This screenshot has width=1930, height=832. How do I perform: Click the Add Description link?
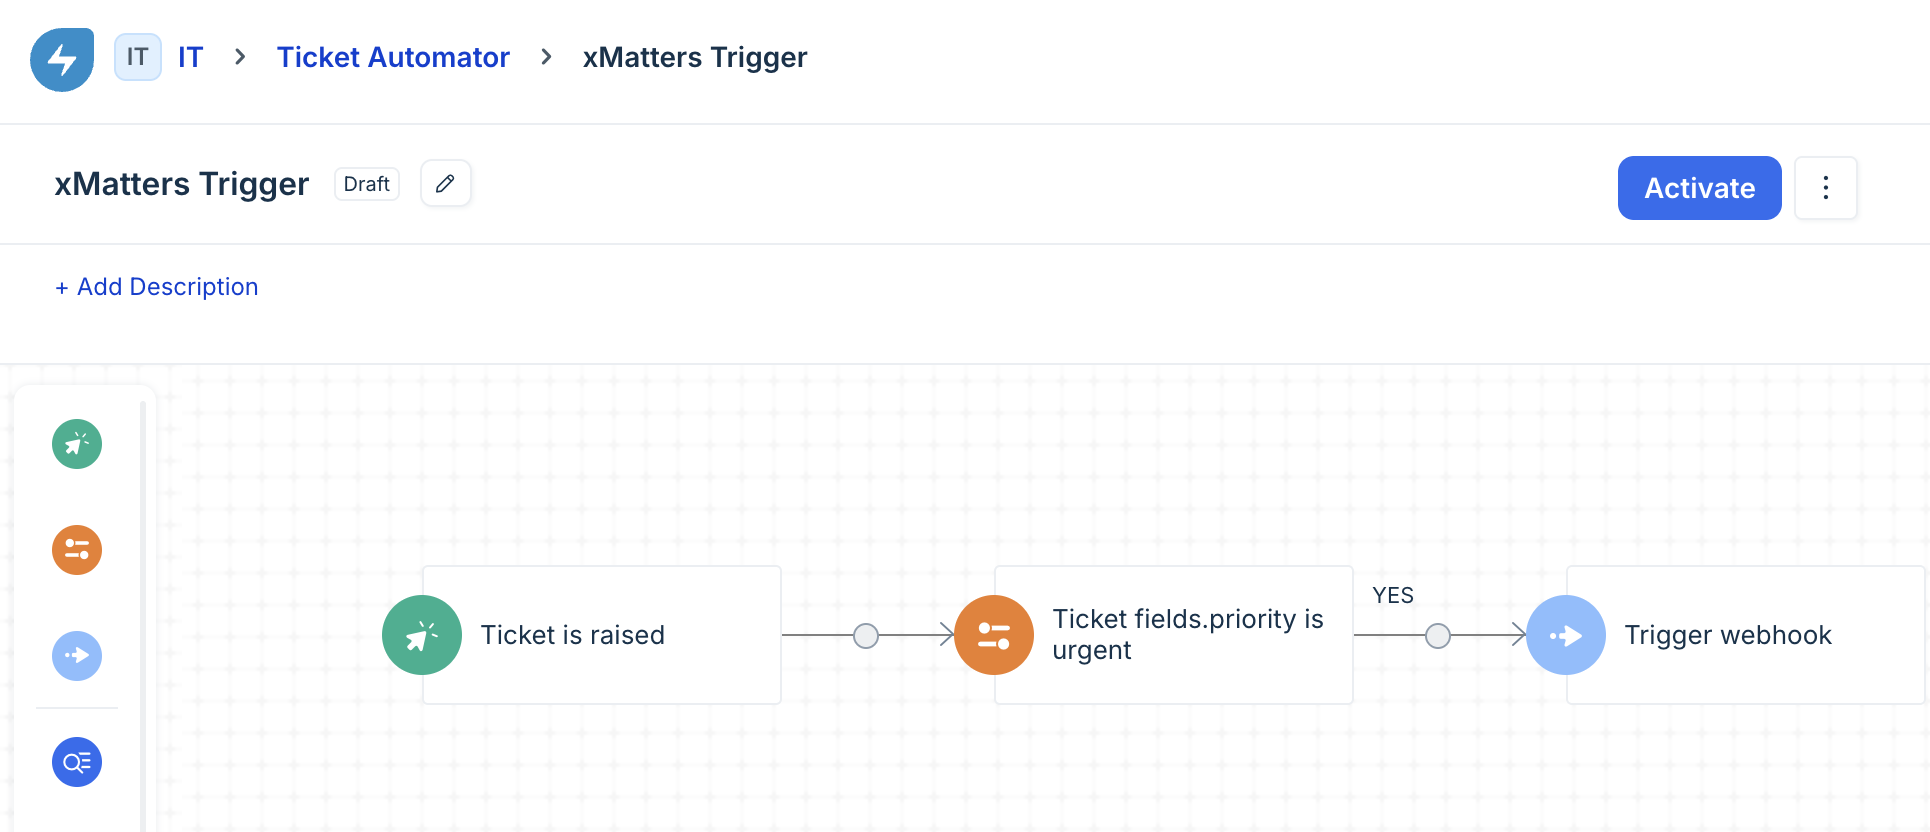point(157,287)
